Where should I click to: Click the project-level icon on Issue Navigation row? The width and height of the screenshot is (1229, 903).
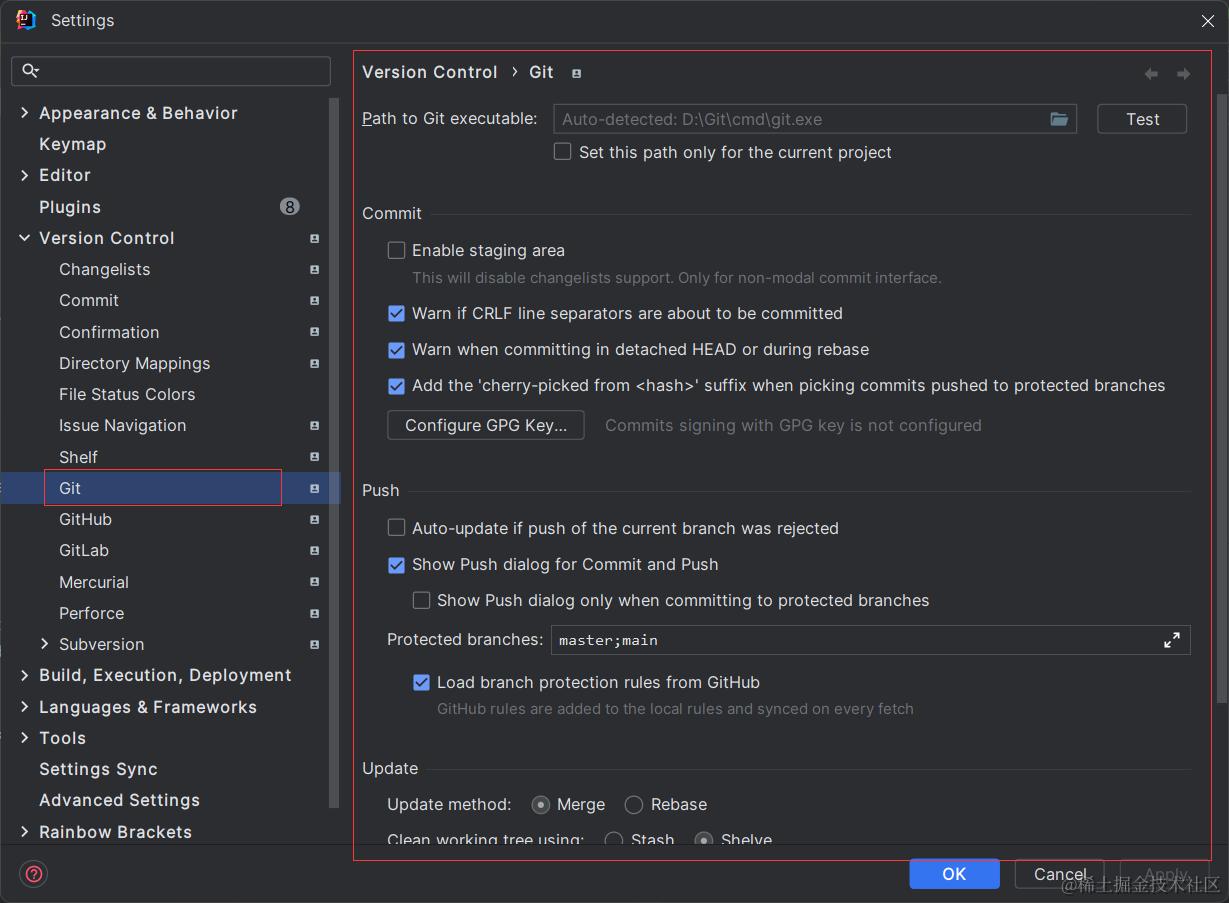(x=314, y=425)
